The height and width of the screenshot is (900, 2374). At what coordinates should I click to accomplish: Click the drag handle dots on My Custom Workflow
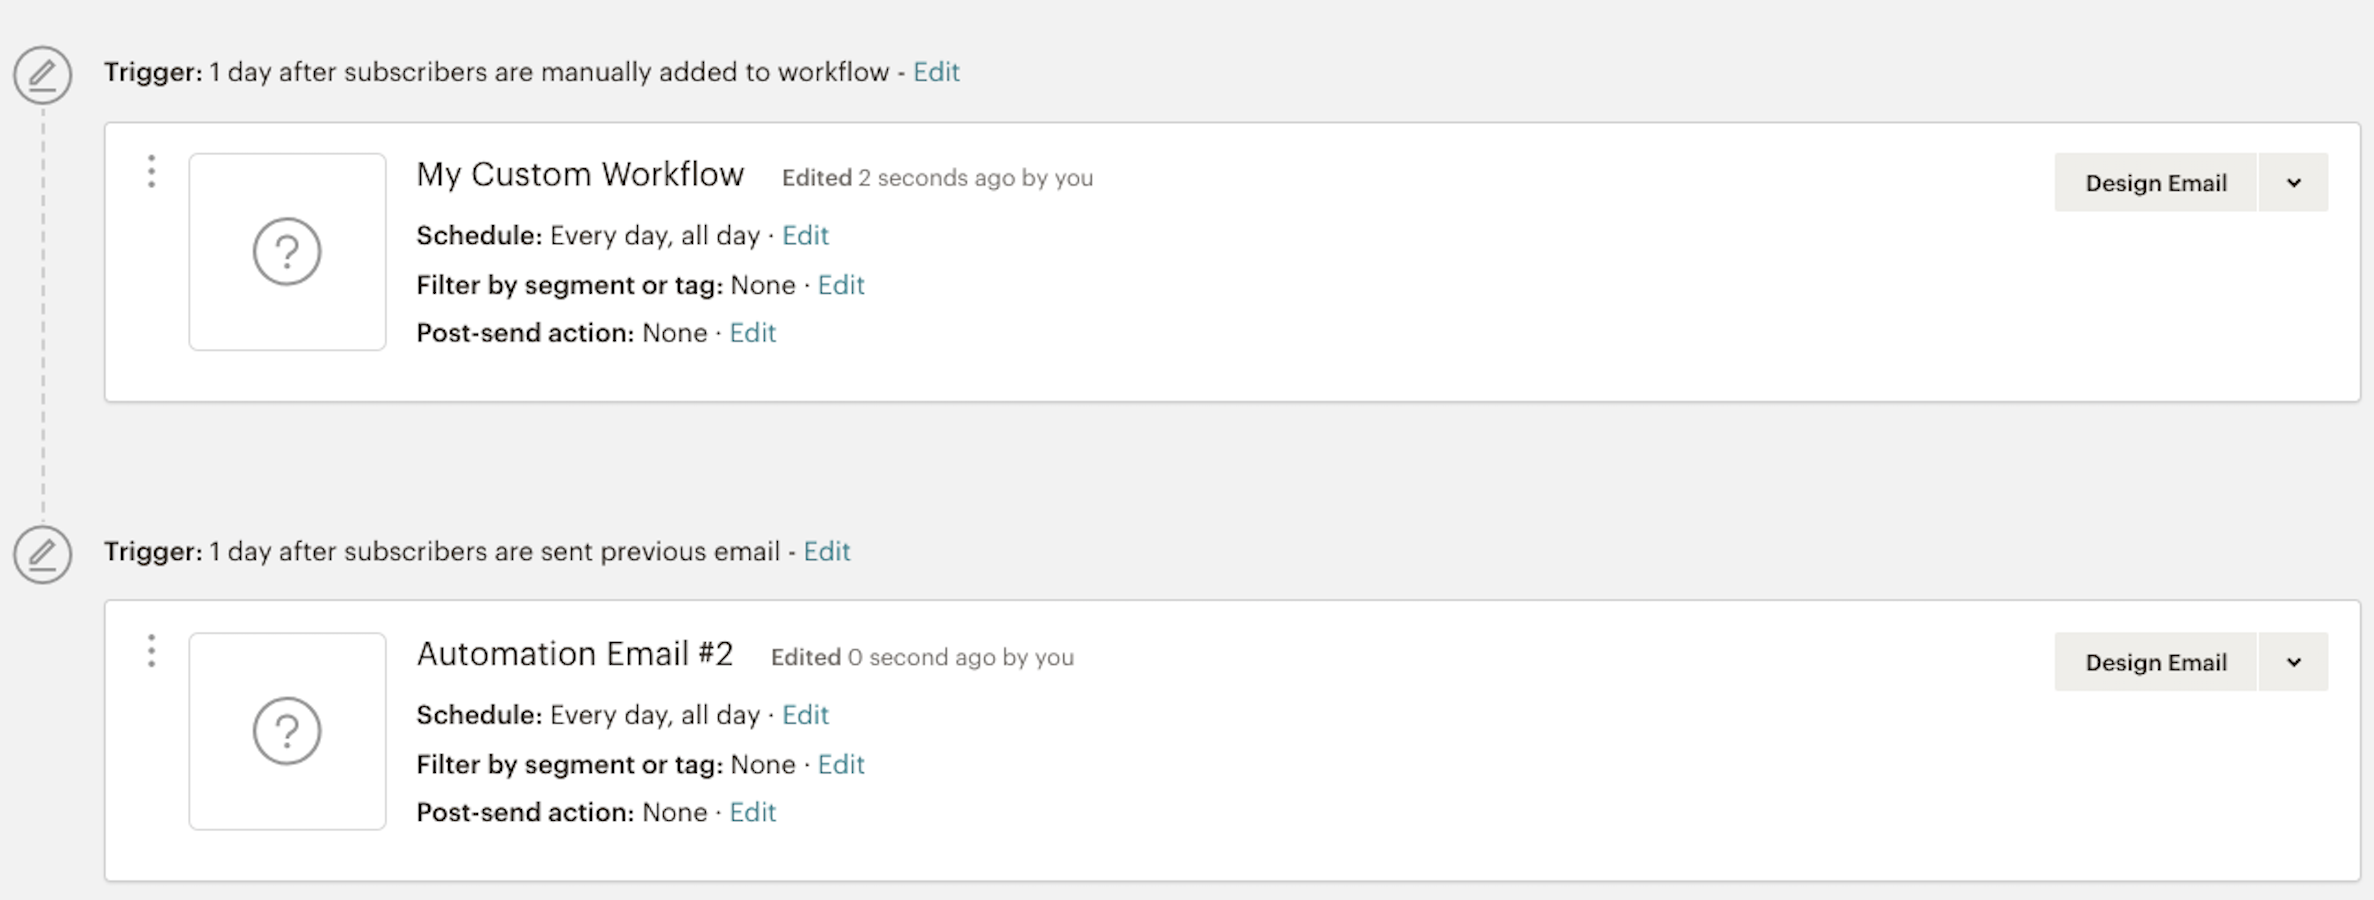point(151,171)
